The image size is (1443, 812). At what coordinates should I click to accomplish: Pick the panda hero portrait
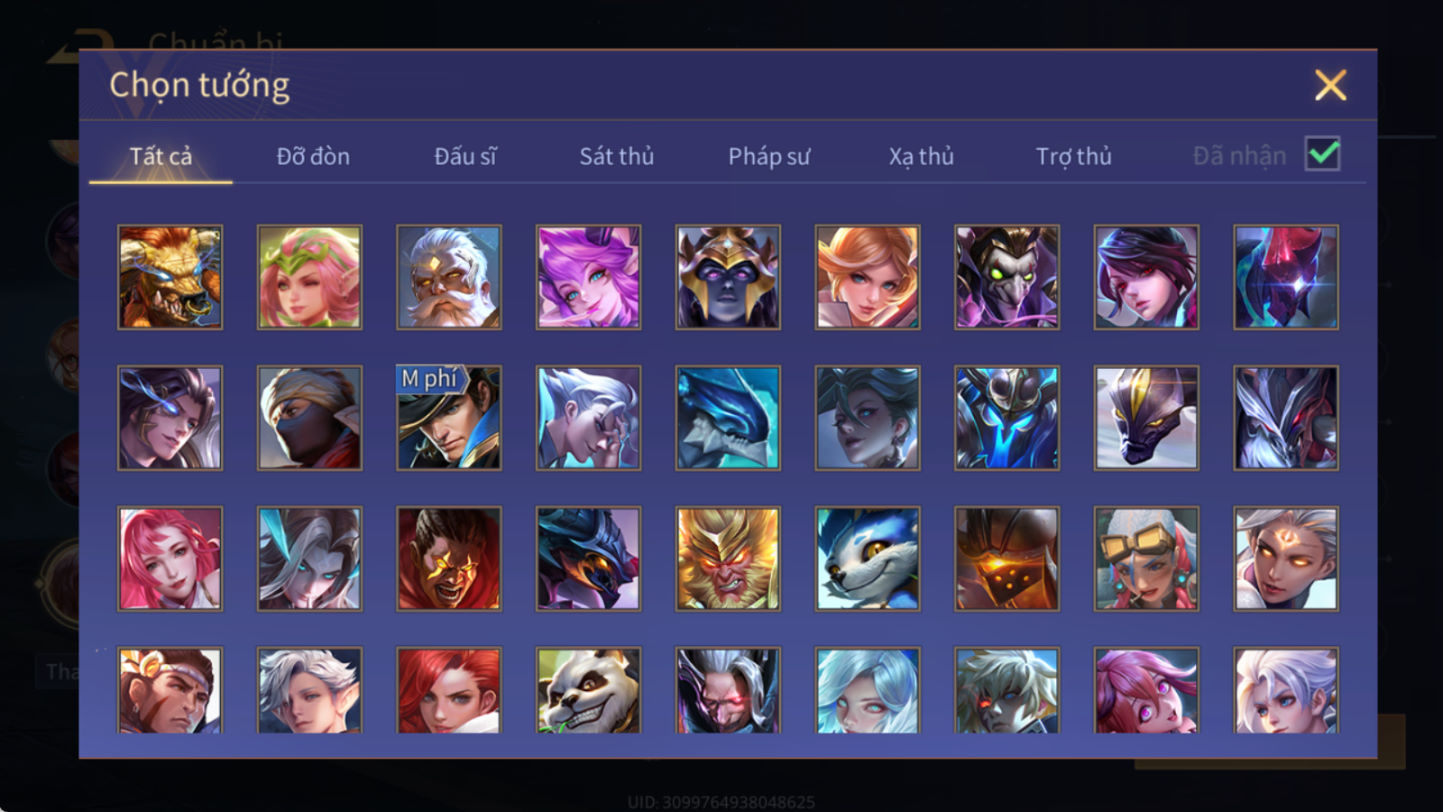click(x=588, y=690)
